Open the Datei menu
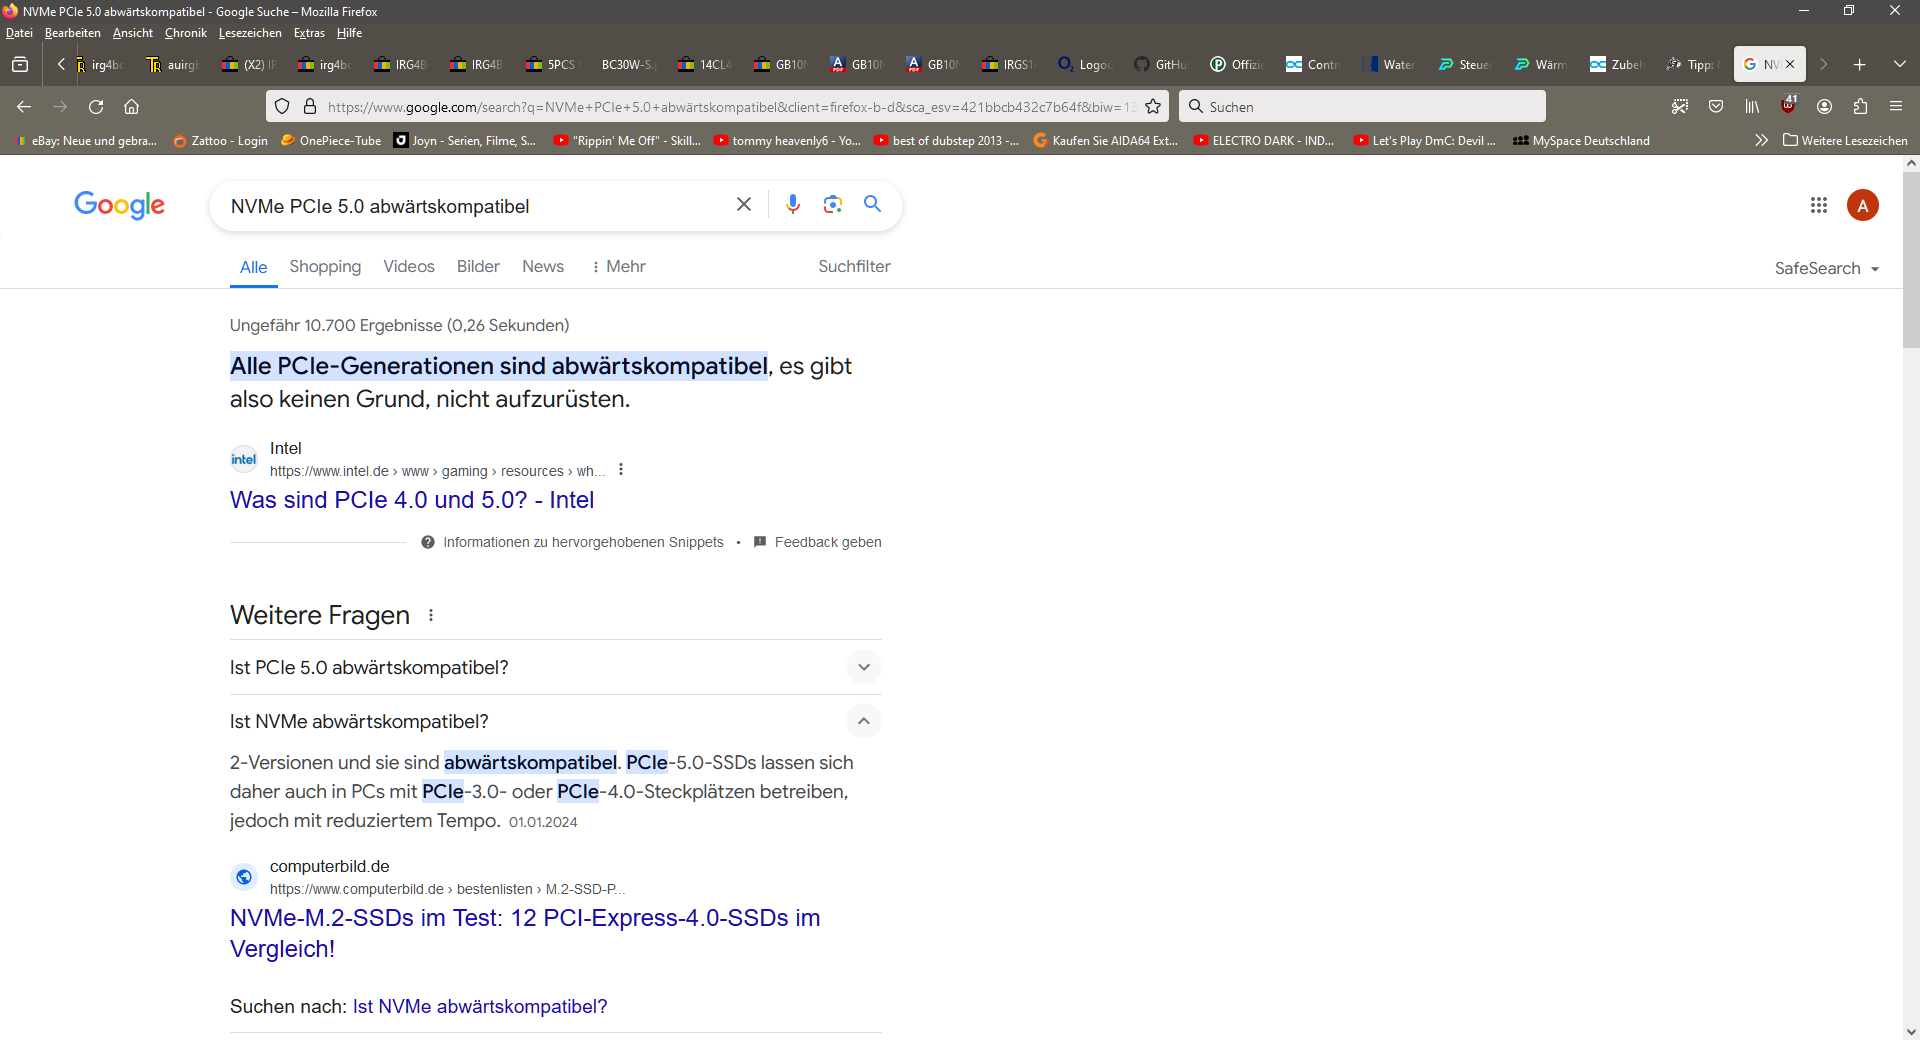Image resolution: width=1920 pixels, height=1040 pixels. [x=19, y=33]
